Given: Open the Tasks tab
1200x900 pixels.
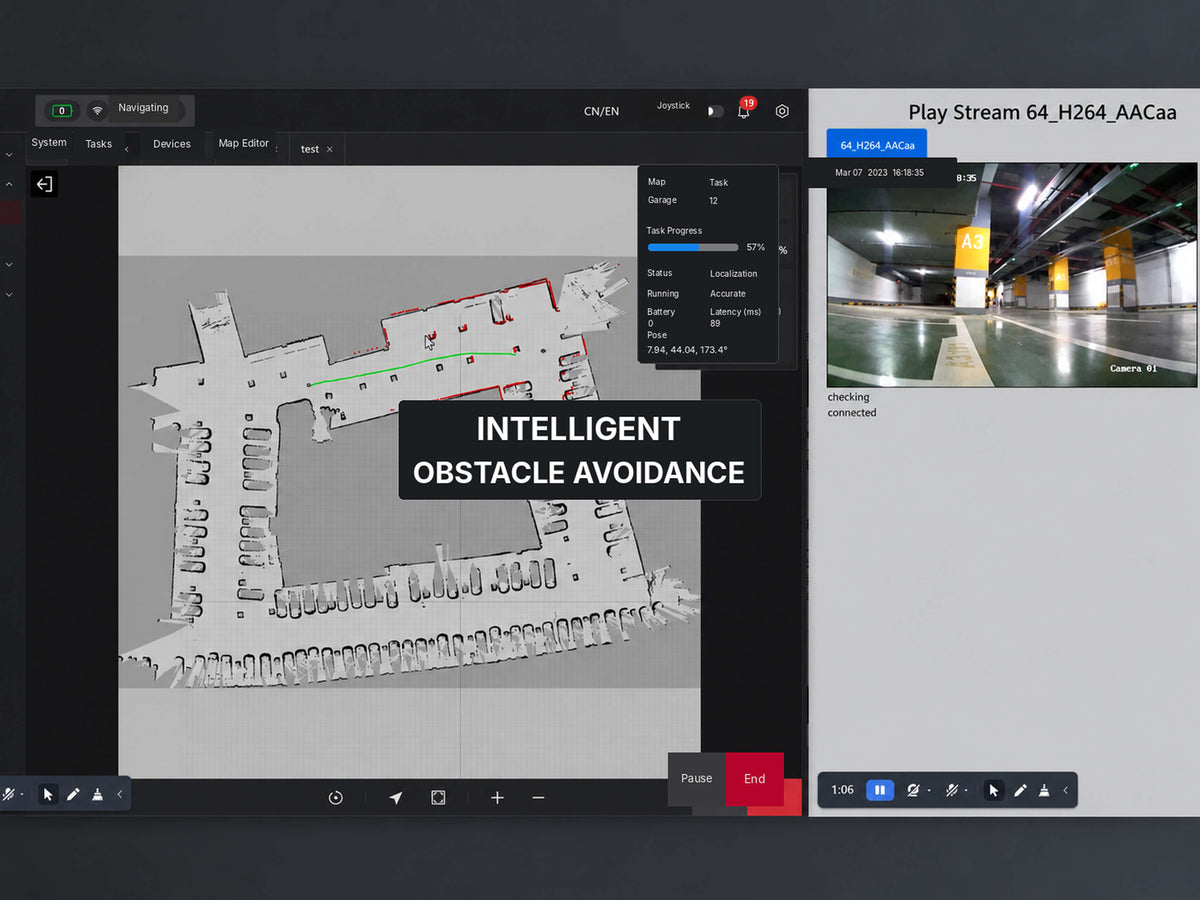Looking at the screenshot, I should pyautogui.click(x=99, y=144).
